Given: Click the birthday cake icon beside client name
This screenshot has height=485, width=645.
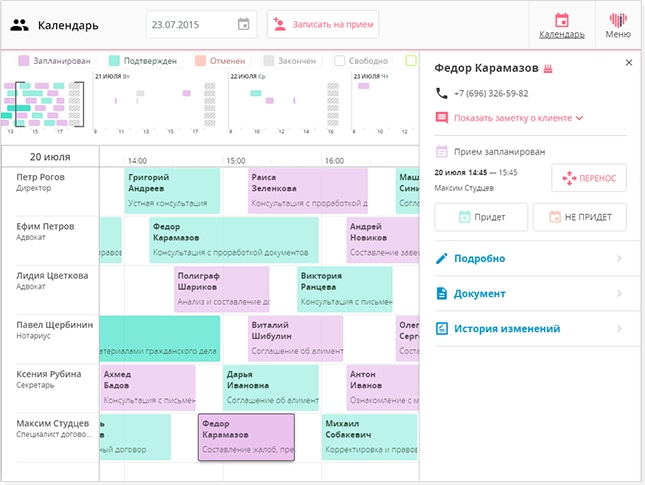Looking at the screenshot, I should [x=547, y=68].
